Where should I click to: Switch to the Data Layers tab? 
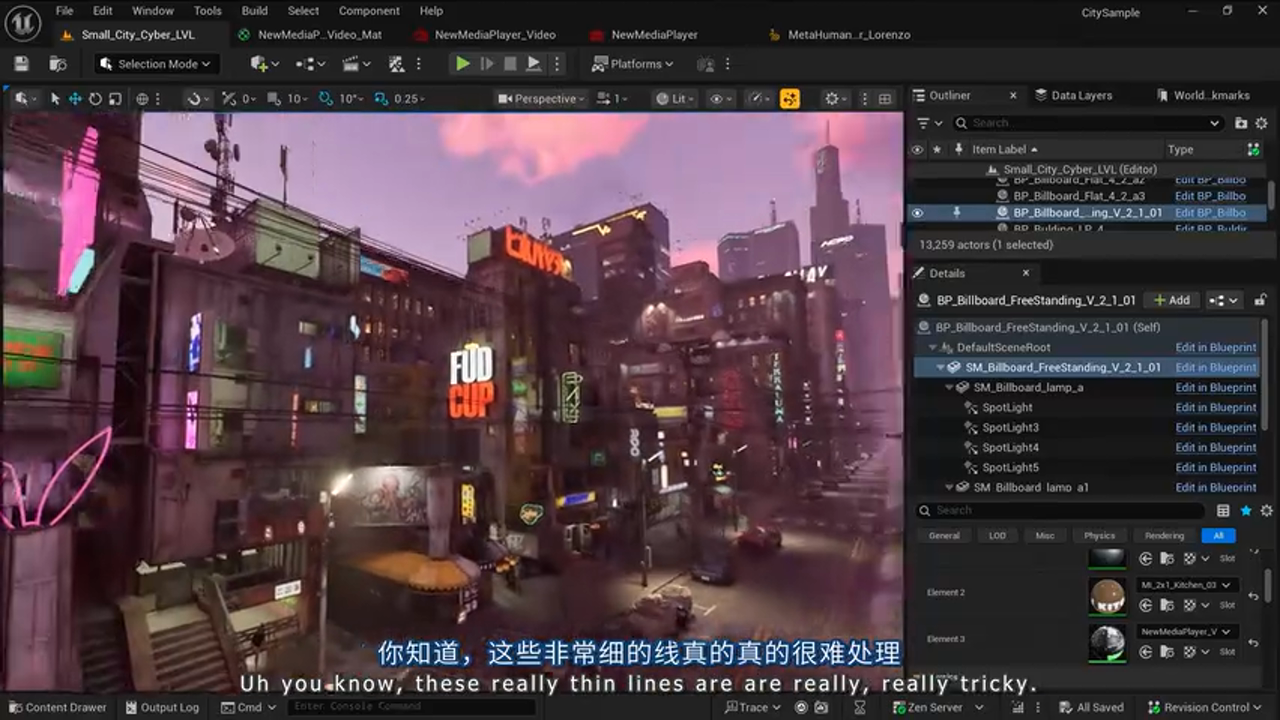pyautogui.click(x=1080, y=95)
